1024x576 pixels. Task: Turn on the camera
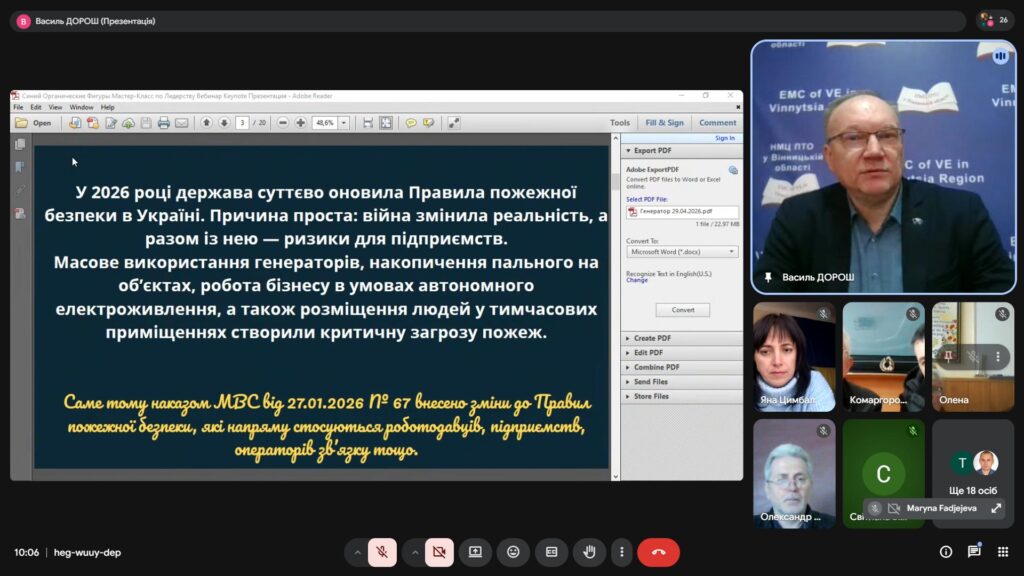pos(438,552)
